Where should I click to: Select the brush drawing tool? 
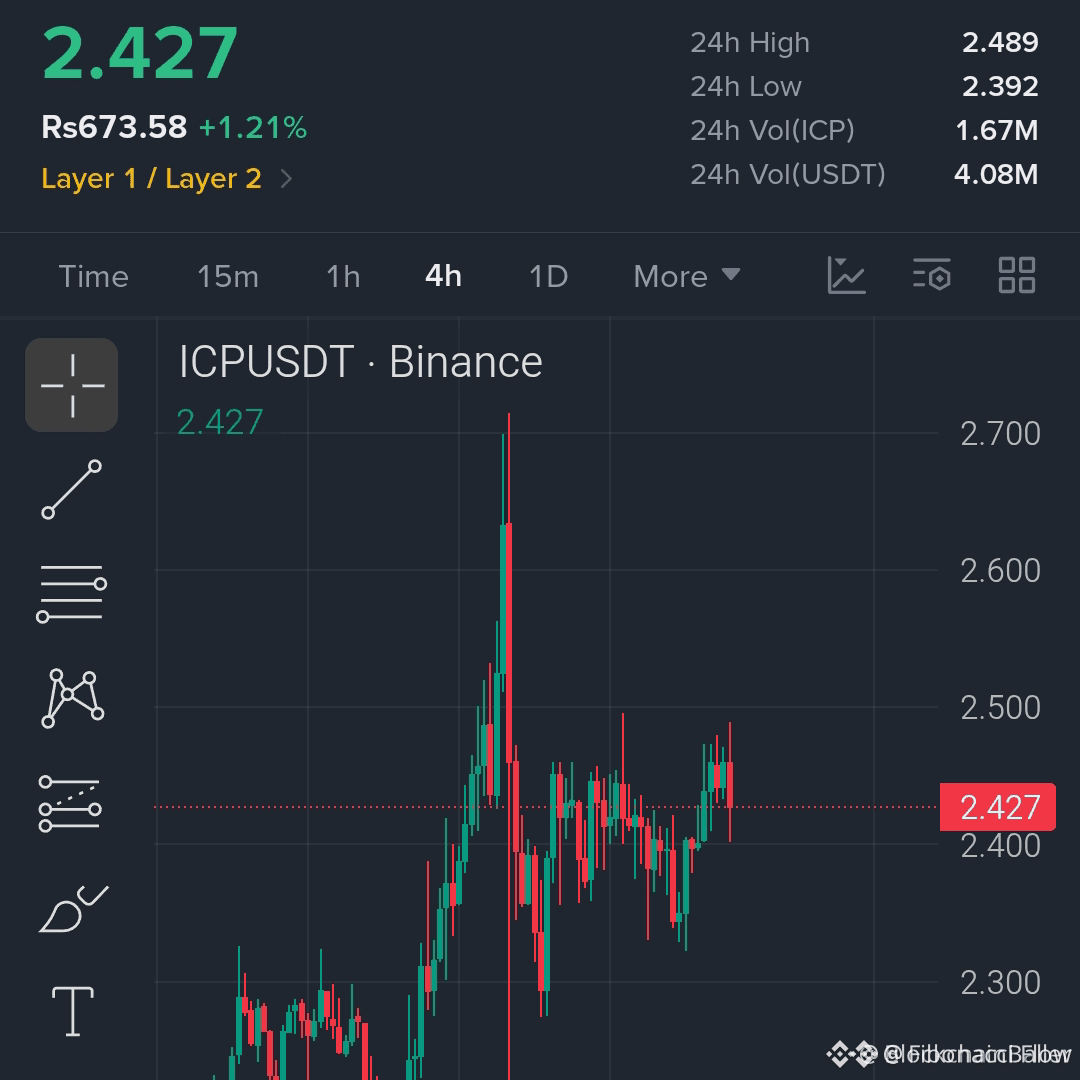73,909
